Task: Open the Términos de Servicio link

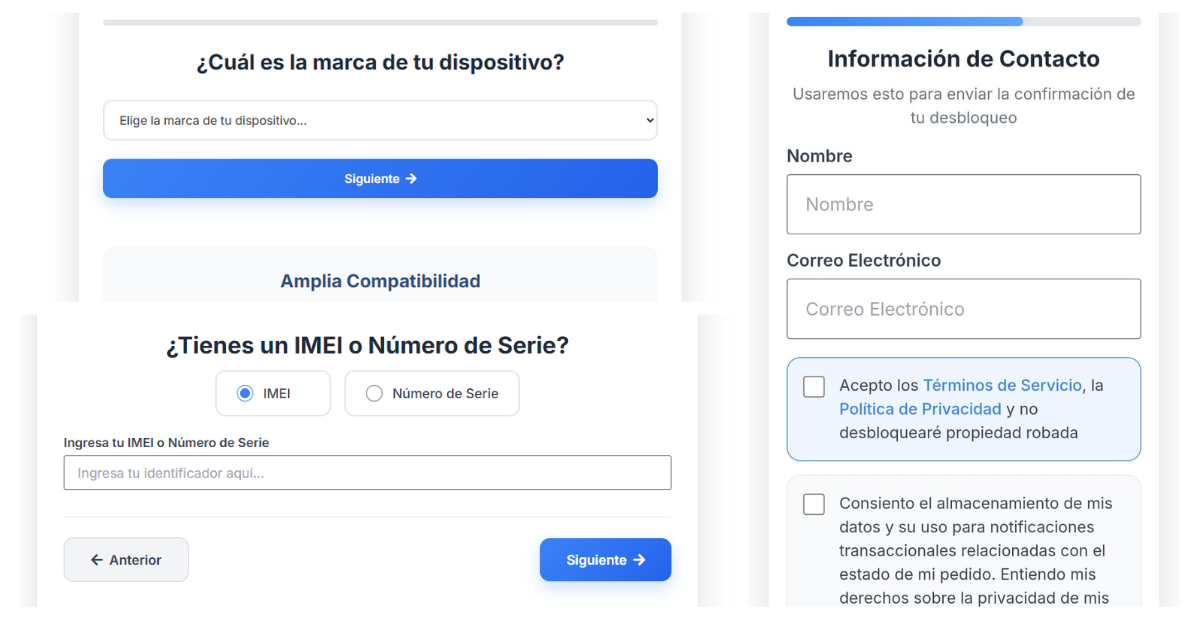Action: pyautogui.click(x=1001, y=385)
